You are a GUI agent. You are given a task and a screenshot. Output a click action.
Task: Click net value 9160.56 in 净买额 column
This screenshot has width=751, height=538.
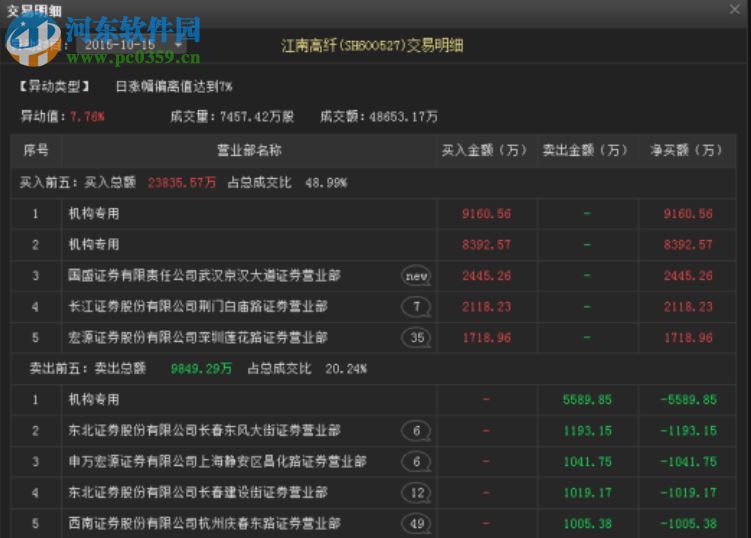click(688, 214)
